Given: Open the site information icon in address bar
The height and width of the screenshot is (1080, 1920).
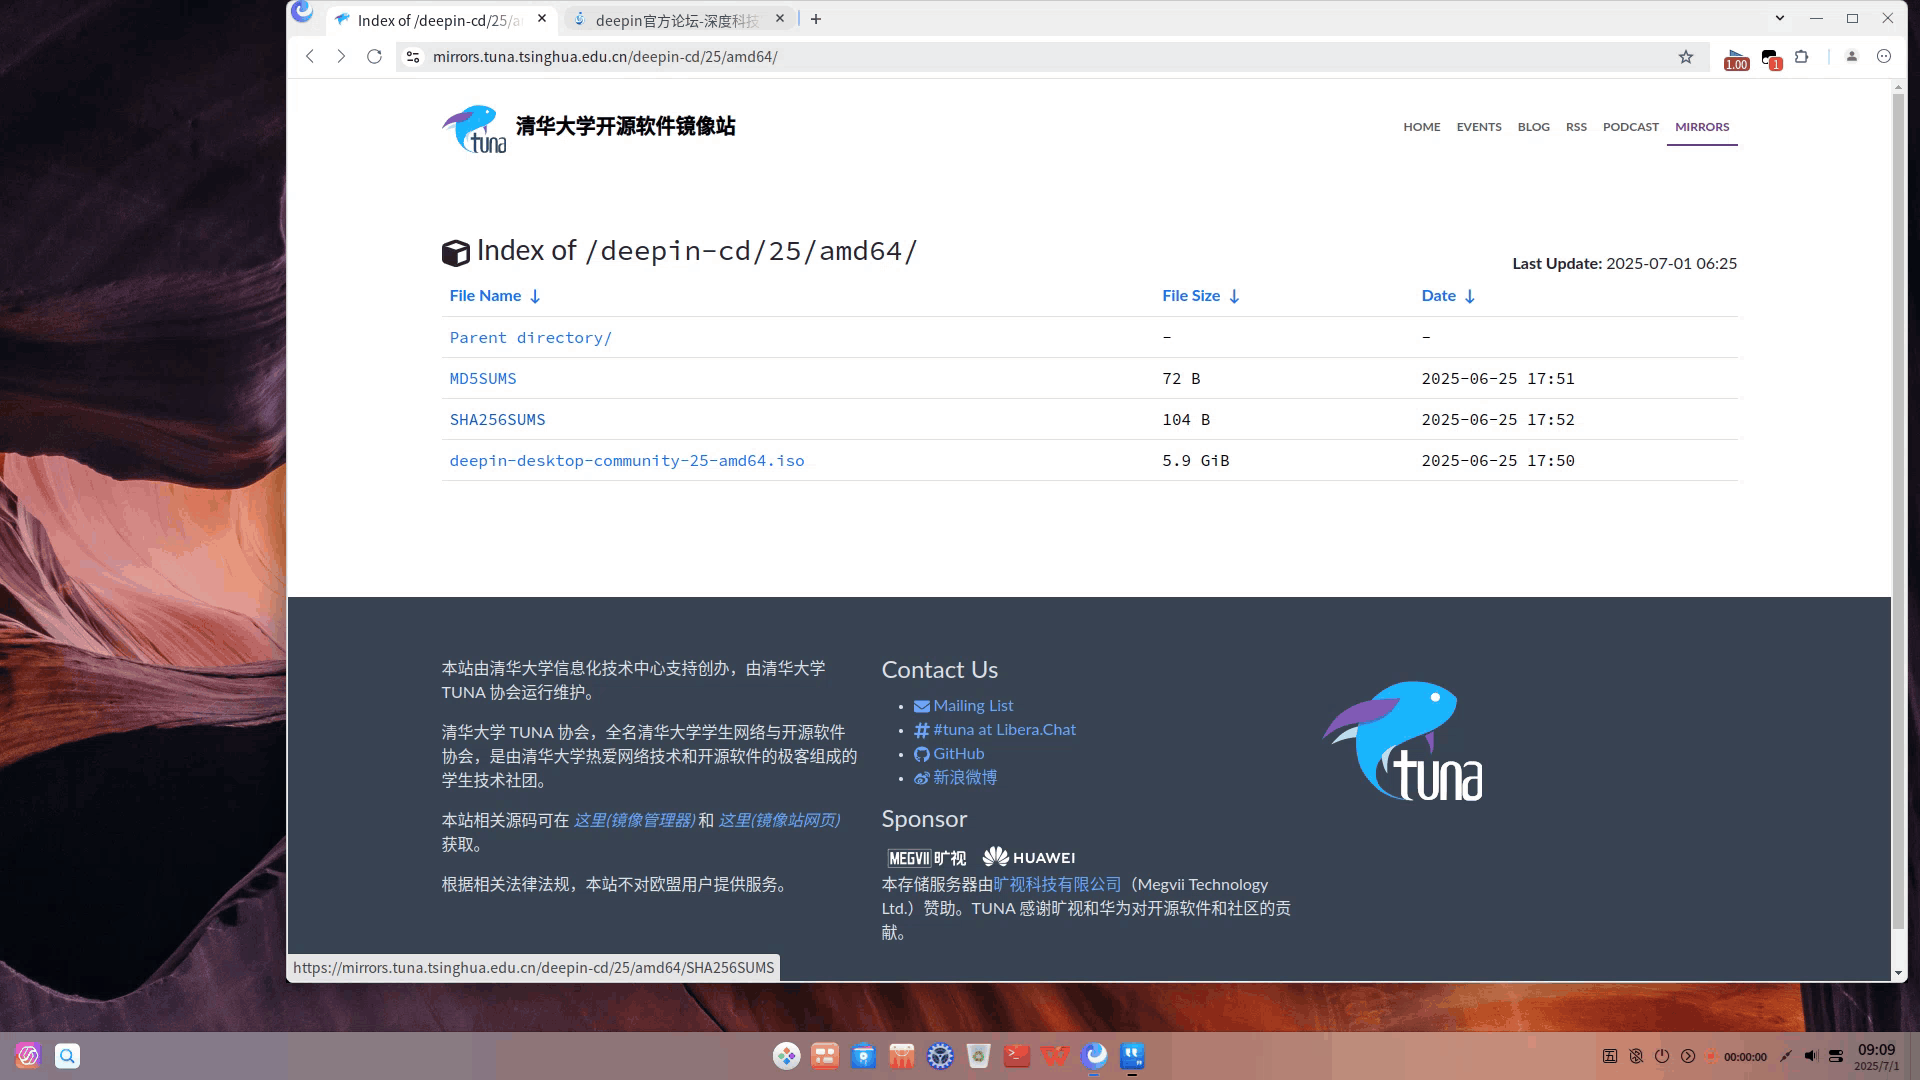Looking at the screenshot, I should click(x=412, y=57).
